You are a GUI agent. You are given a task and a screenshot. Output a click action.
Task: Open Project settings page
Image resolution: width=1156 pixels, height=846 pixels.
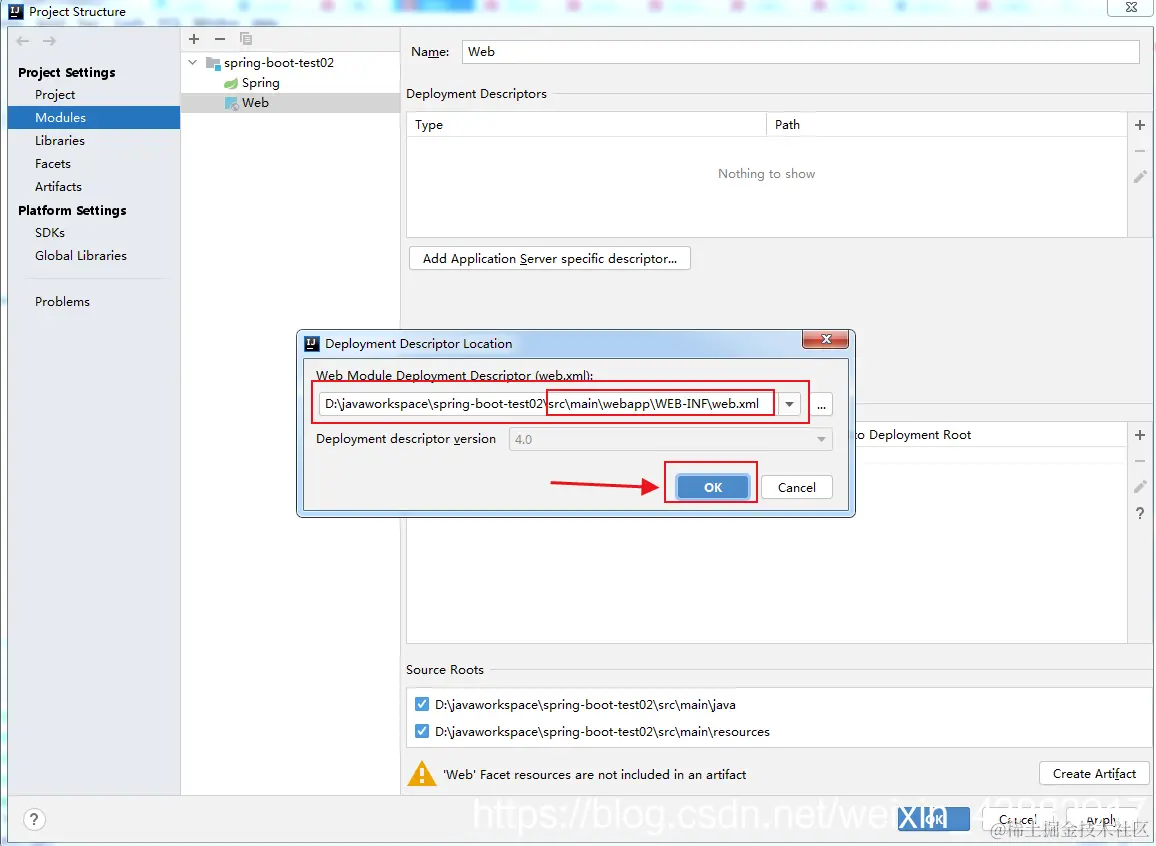tap(55, 94)
